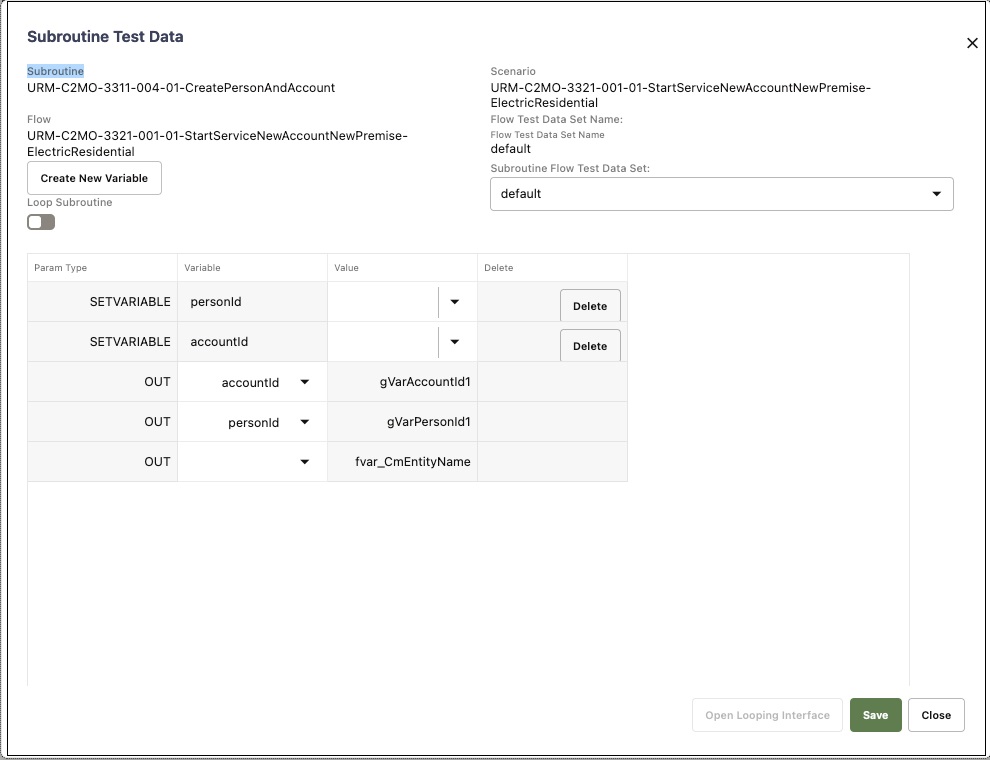Open OUT accountId variable dropdown
The image size is (990, 760).
(x=304, y=382)
